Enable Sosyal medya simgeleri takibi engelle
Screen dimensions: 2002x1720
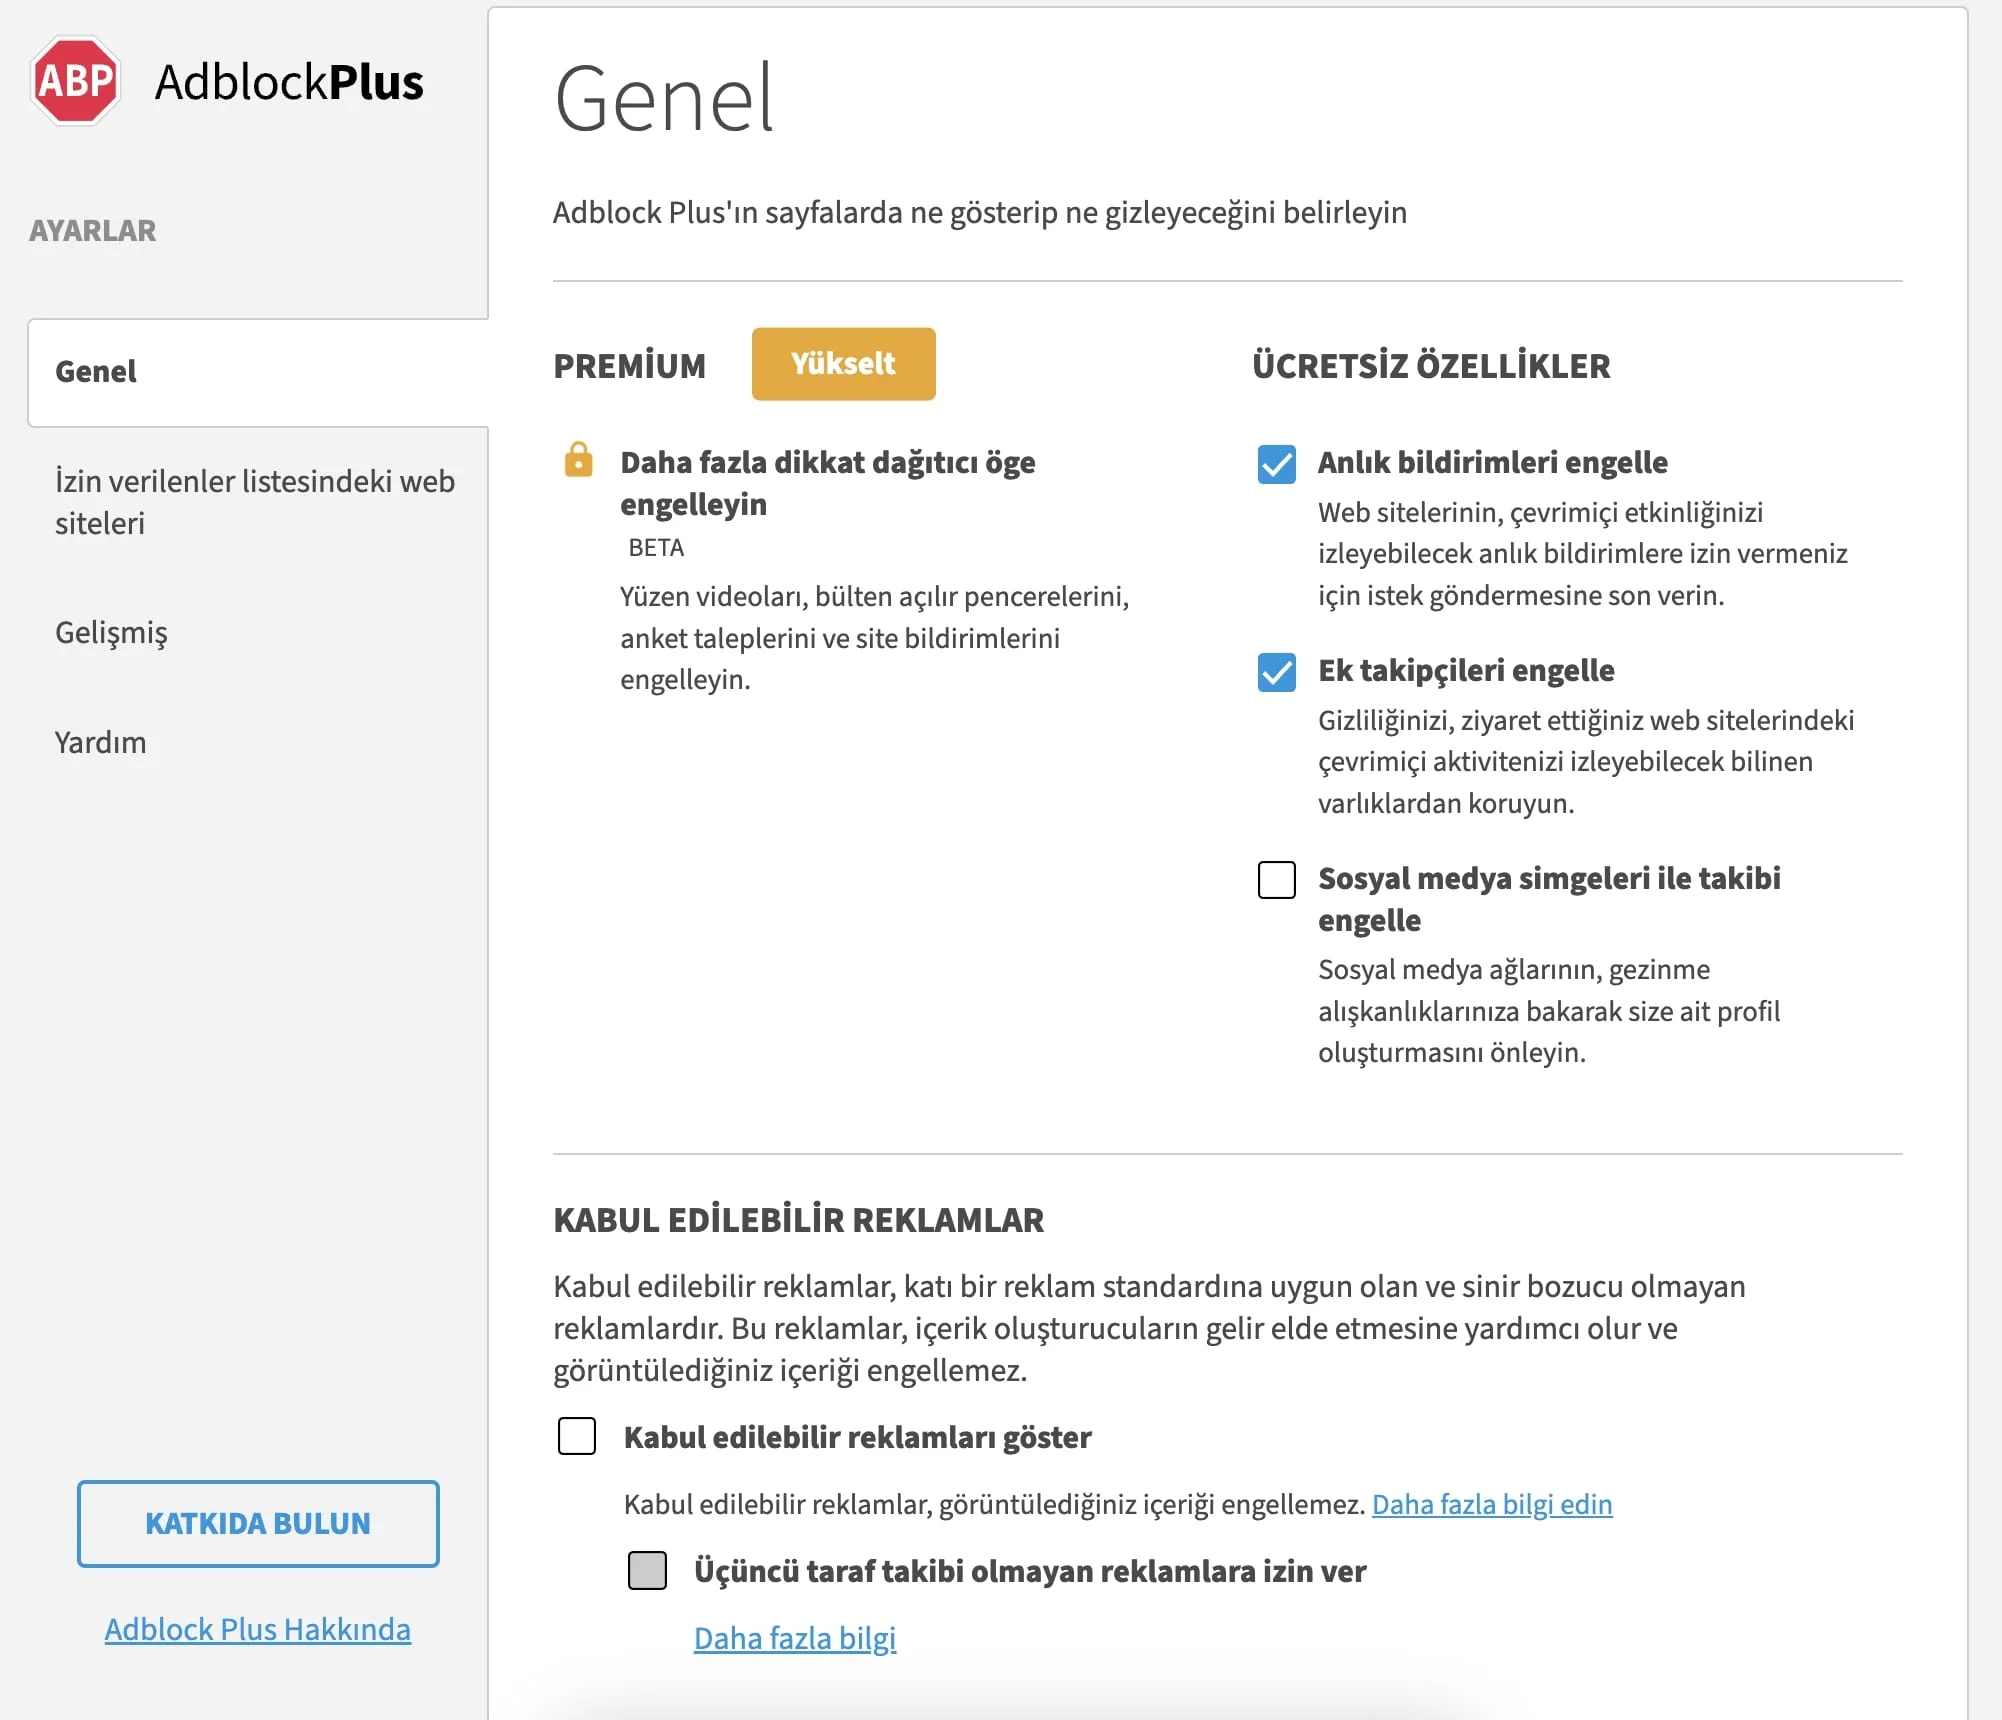(1276, 880)
